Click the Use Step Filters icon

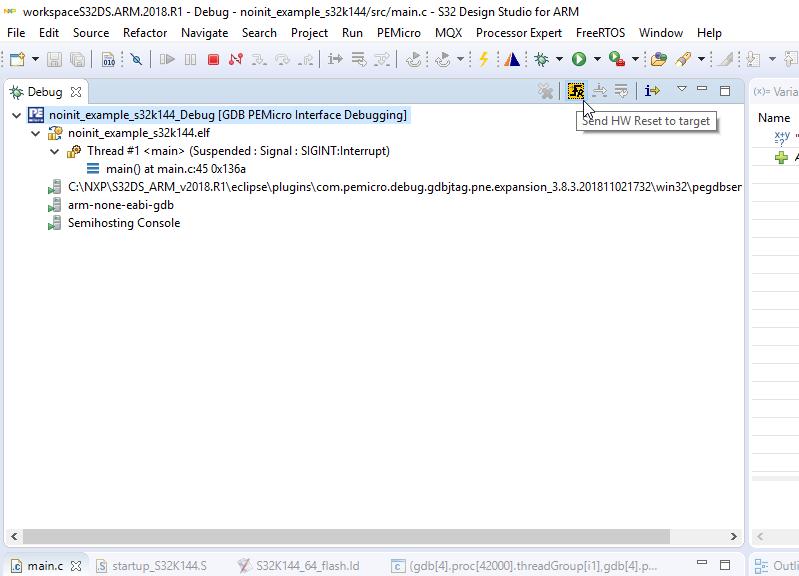point(382,60)
